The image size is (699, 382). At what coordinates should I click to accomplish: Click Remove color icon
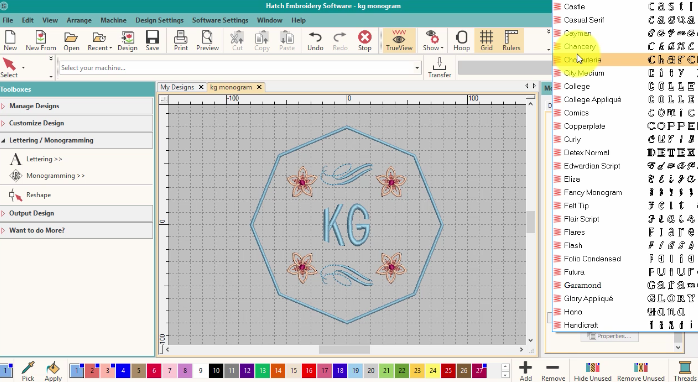point(553,371)
